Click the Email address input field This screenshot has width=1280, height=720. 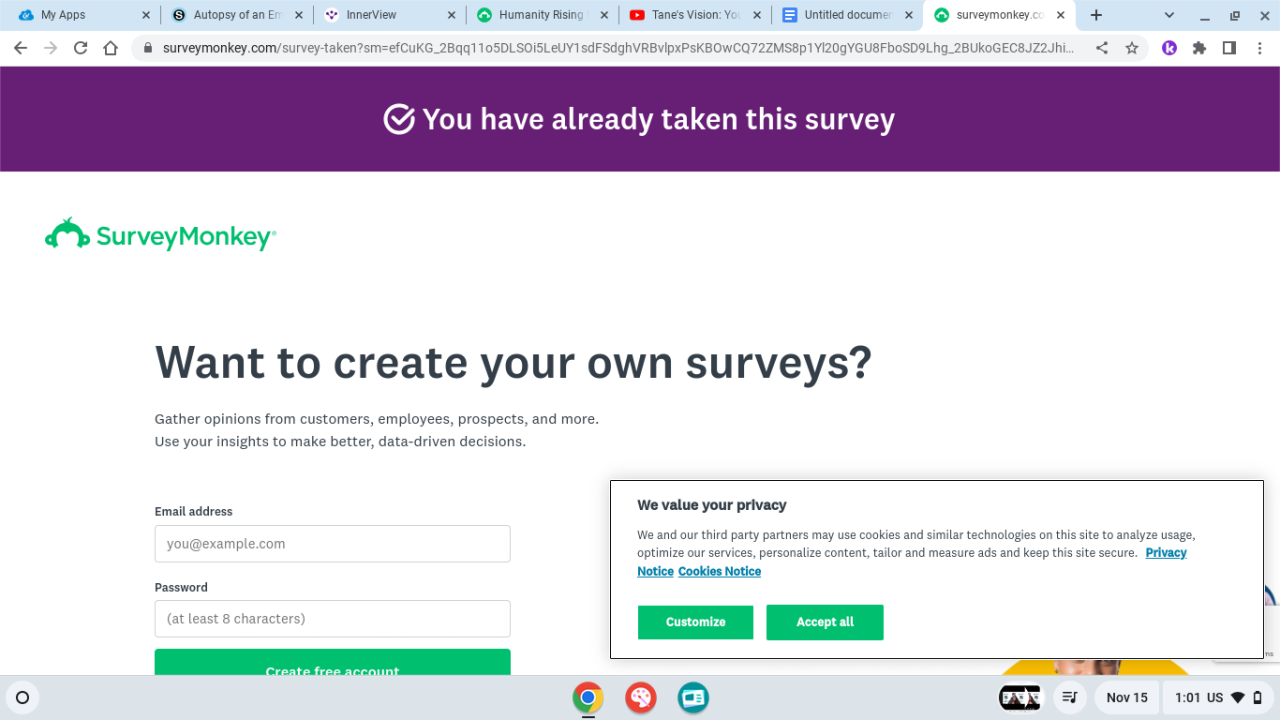[332, 544]
